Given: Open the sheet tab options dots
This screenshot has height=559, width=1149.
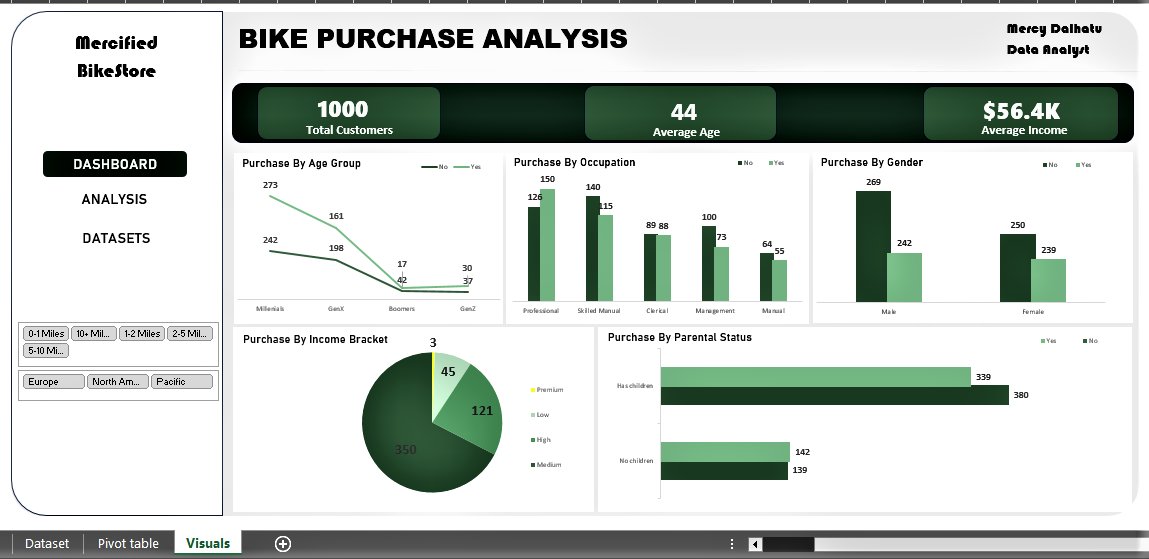Looking at the screenshot, I should click(x=731, y=544).
